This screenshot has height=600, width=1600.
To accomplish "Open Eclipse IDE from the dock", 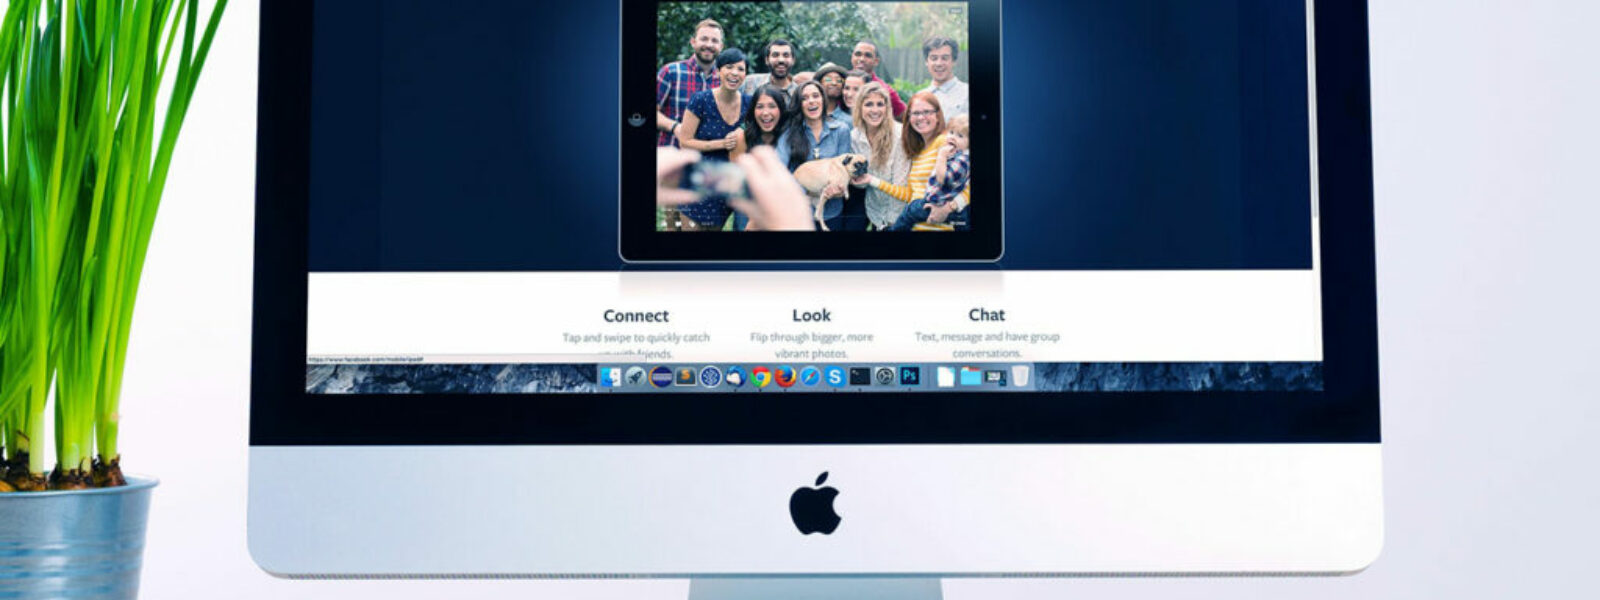I will click(660, 377).
